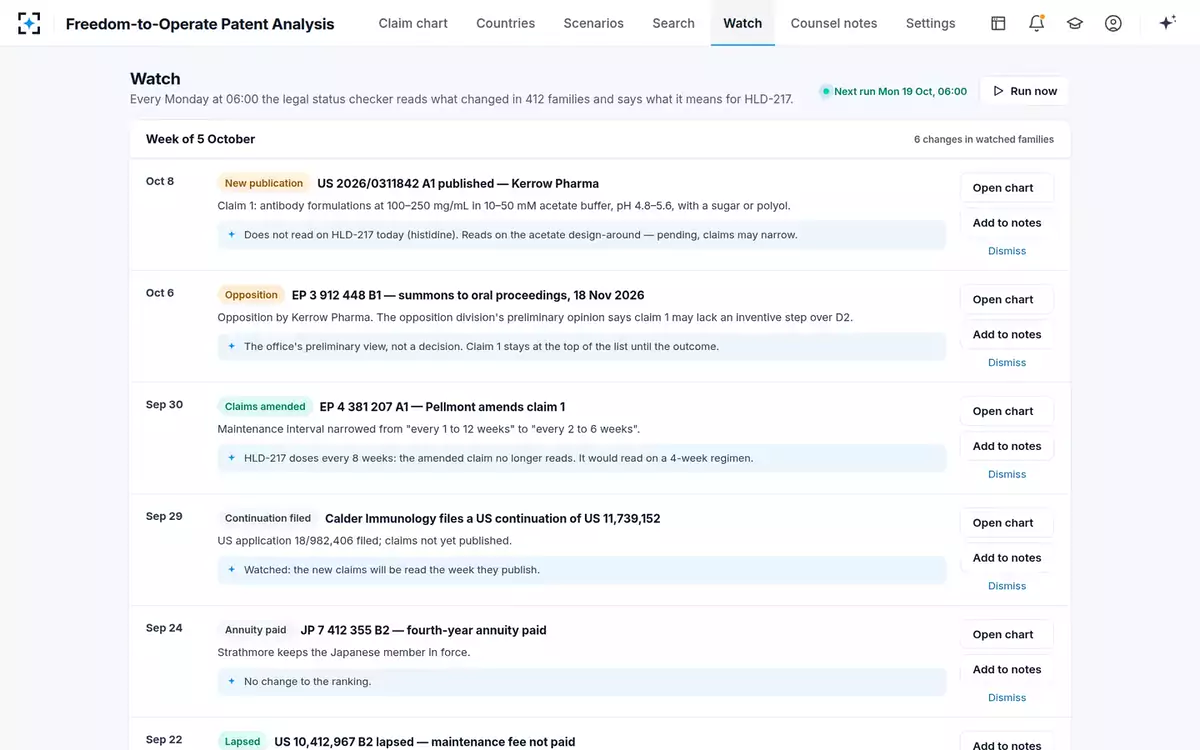Select the Watch tab
1200x750 pixels.
743,23
